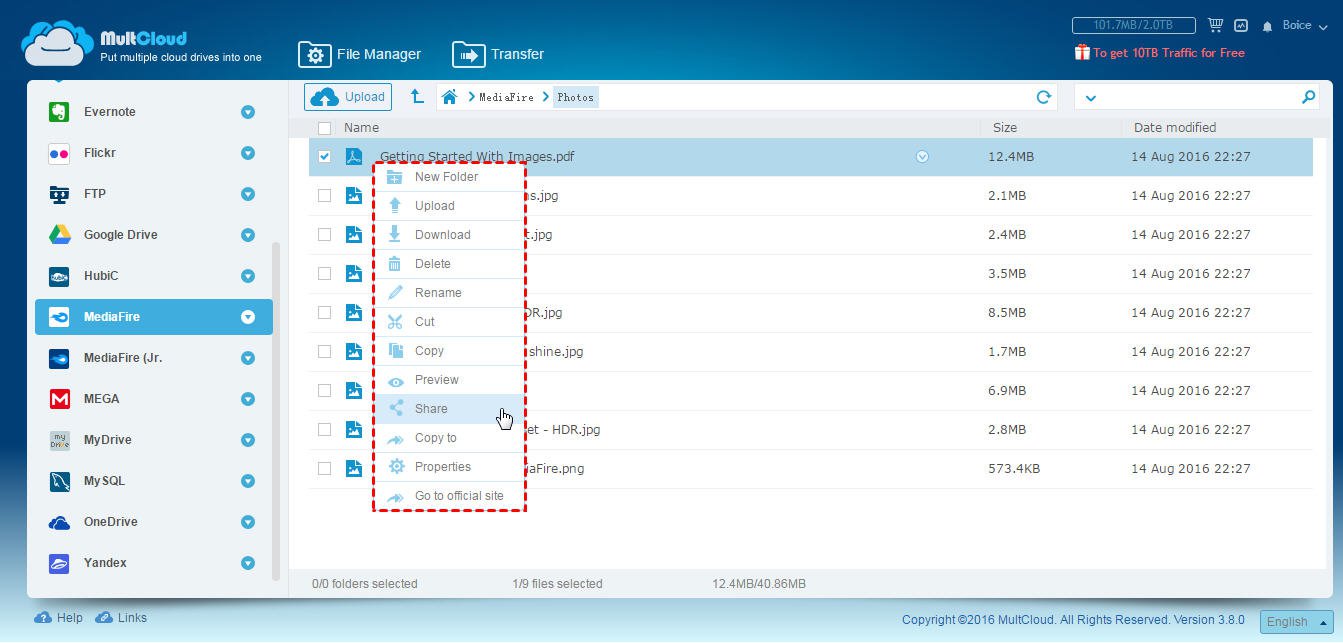Open the Transfer section
This screenshot has height=643, width=1343.
tap(498, 54)
